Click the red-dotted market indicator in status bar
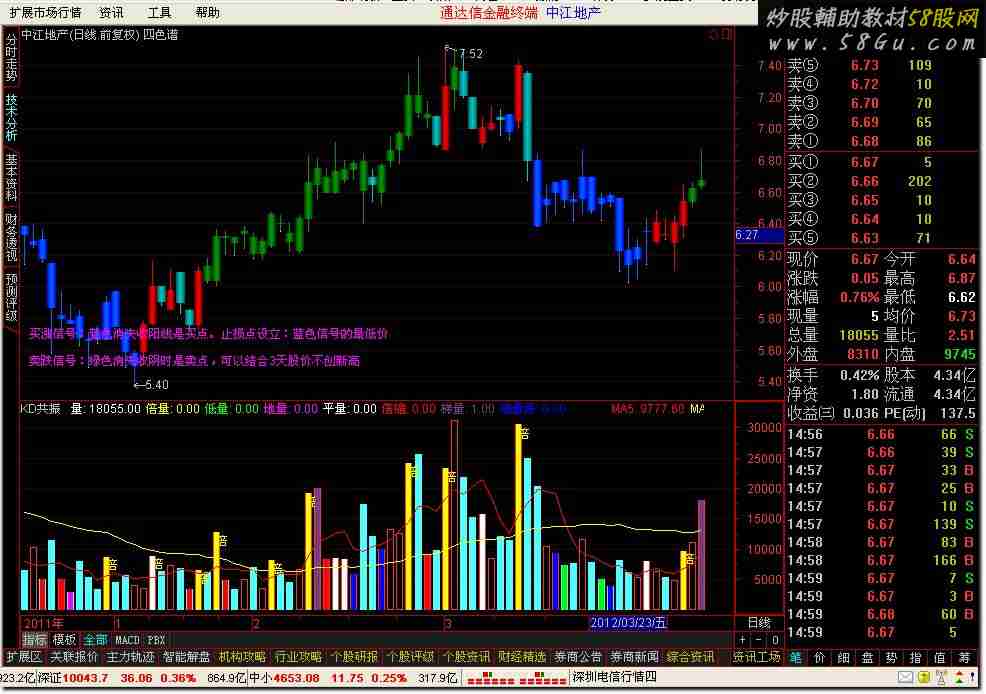The image size is (986, 694). (516, 679)
